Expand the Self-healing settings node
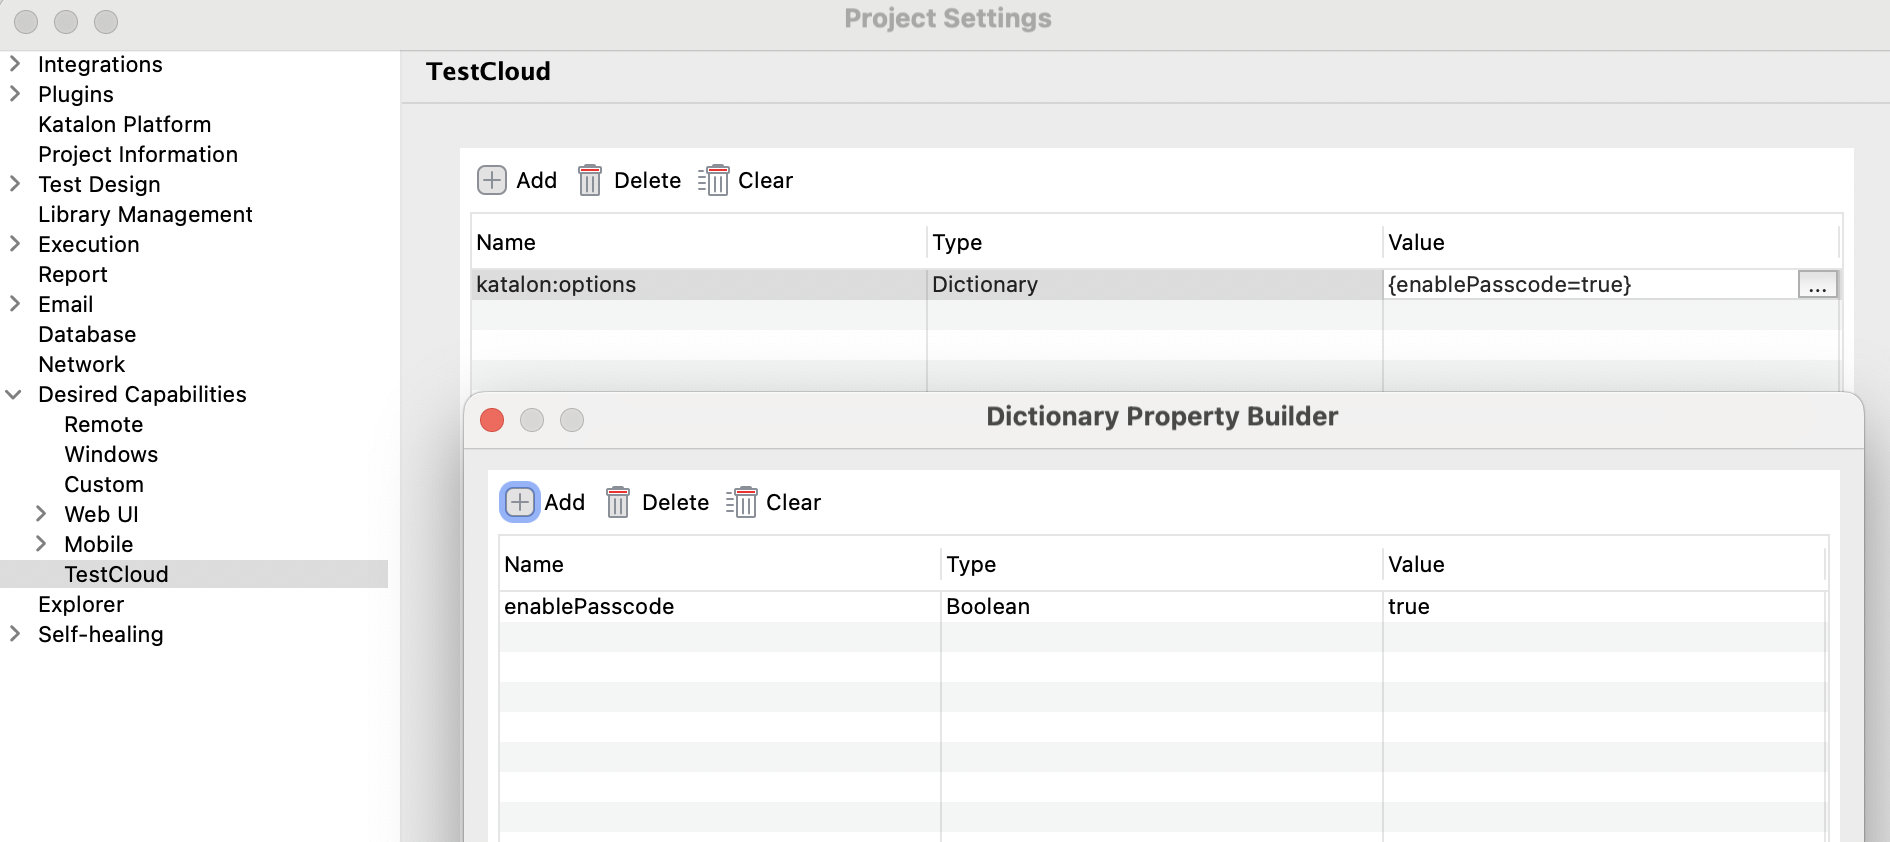The width and height of the screenshot is (1890, 842). [15, 634]
